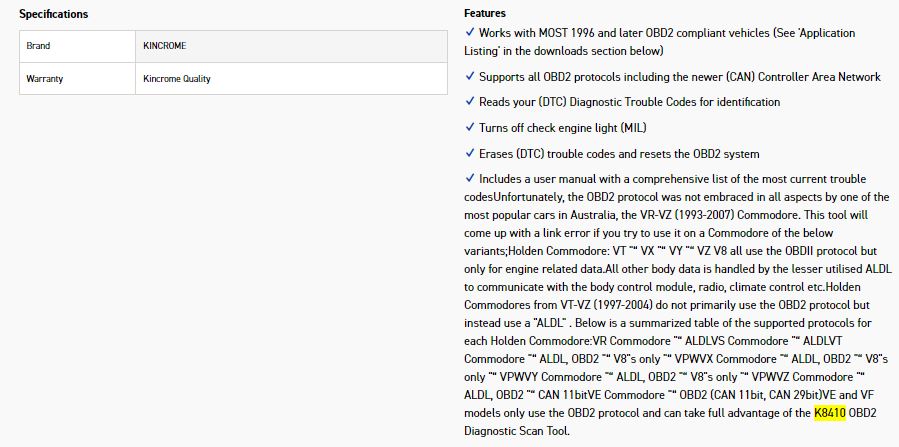Click the Brand label cell
The image size is (899, 447).
click(39, 46)
